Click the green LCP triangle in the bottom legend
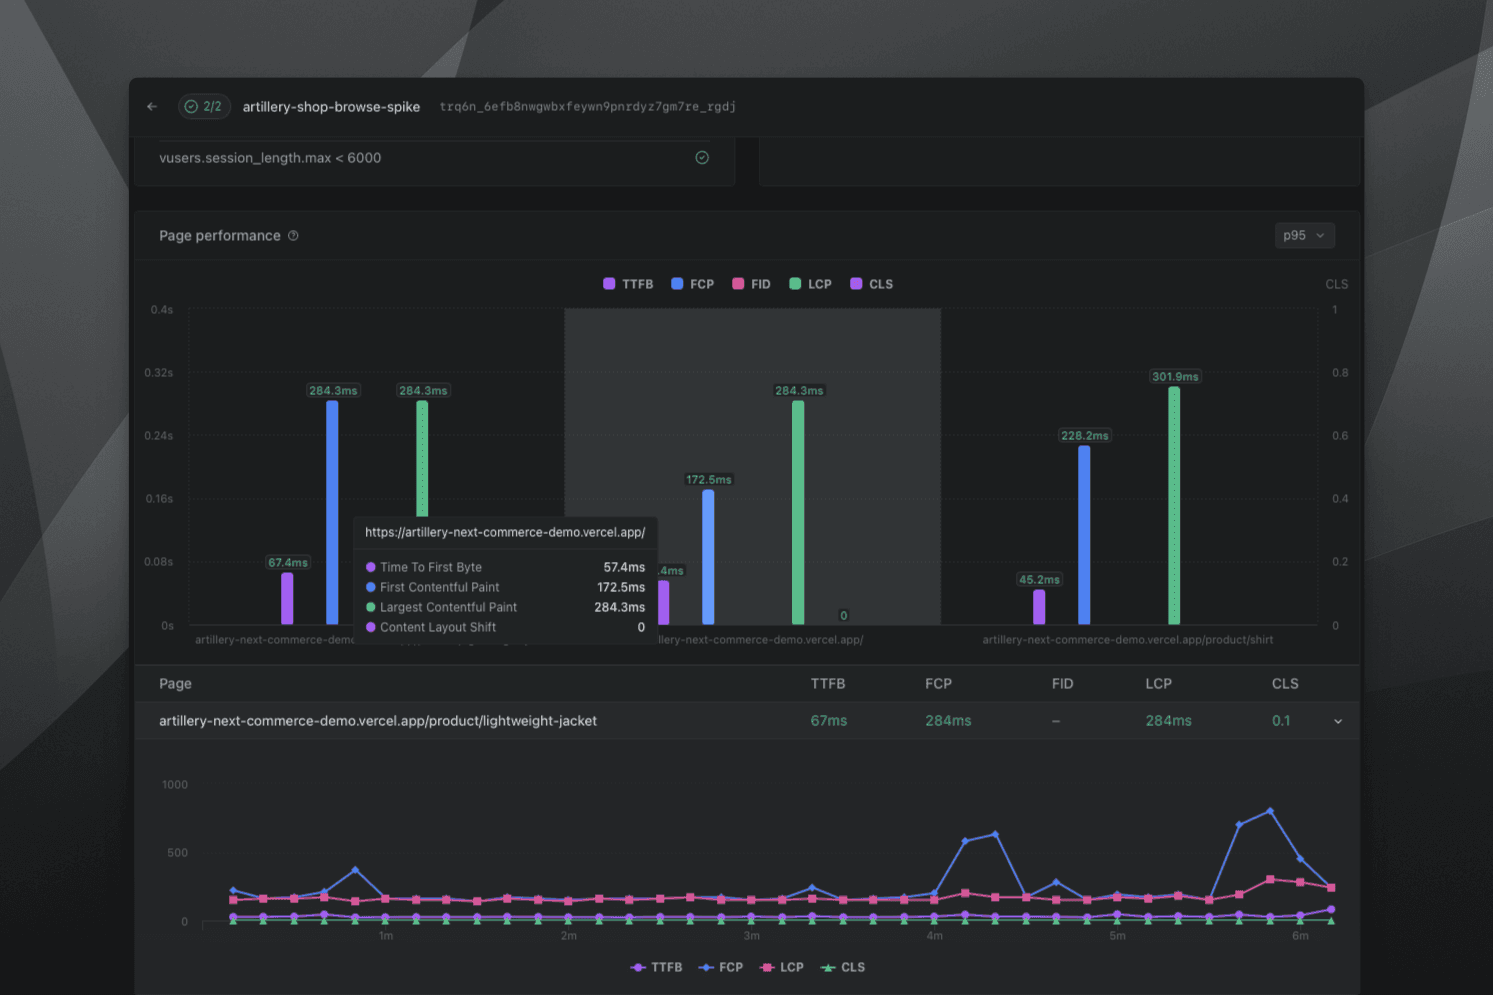 click(x=828, y=967)
